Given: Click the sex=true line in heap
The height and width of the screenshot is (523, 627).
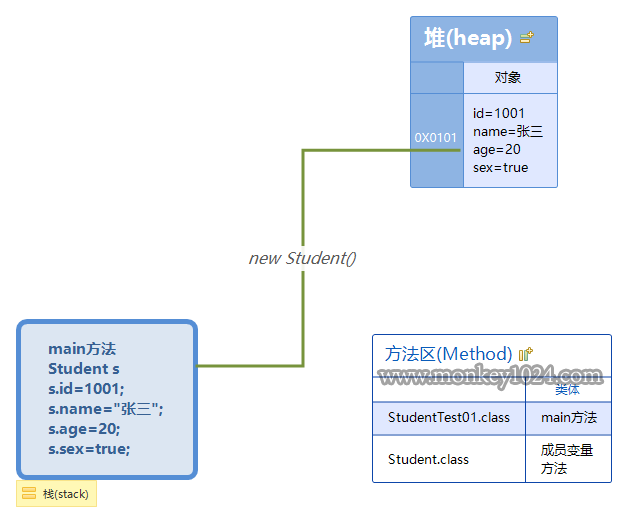Looking at the screenshot, I should [500, 168].
